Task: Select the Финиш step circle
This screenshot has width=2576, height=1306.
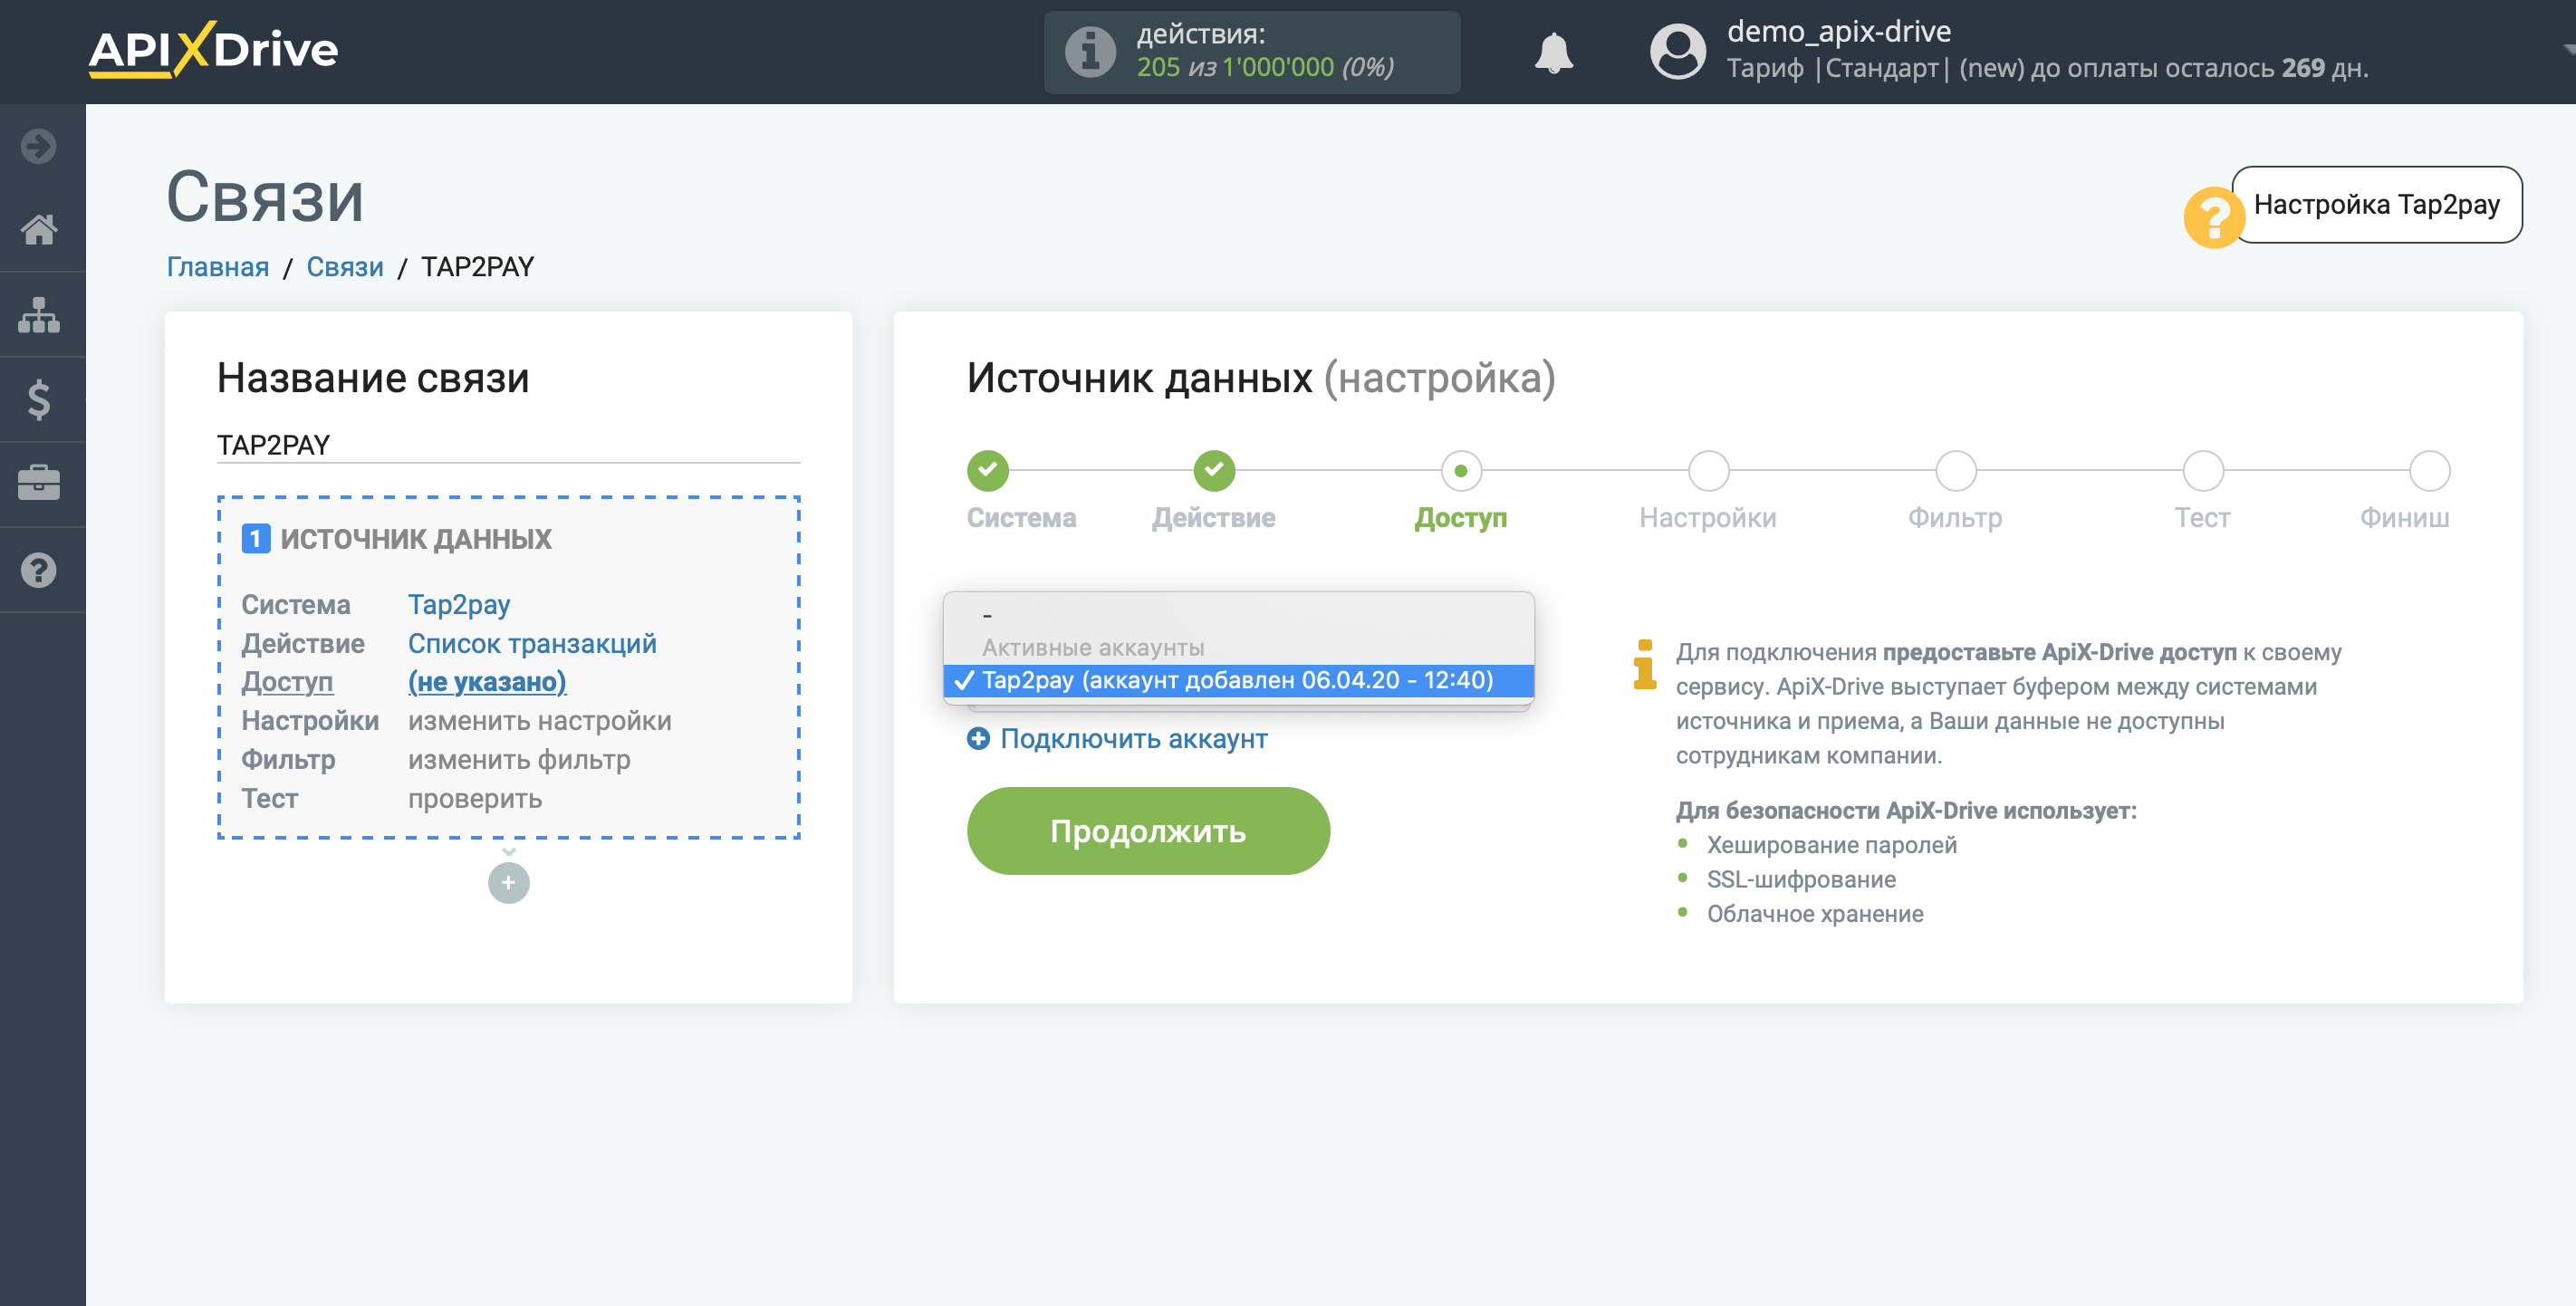Action: pos(2429,470)
